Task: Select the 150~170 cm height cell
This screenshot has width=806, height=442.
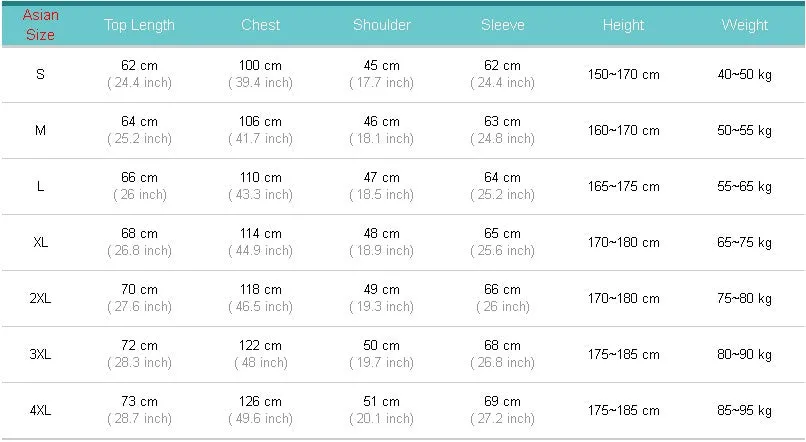Action: [x=624, y=74]
